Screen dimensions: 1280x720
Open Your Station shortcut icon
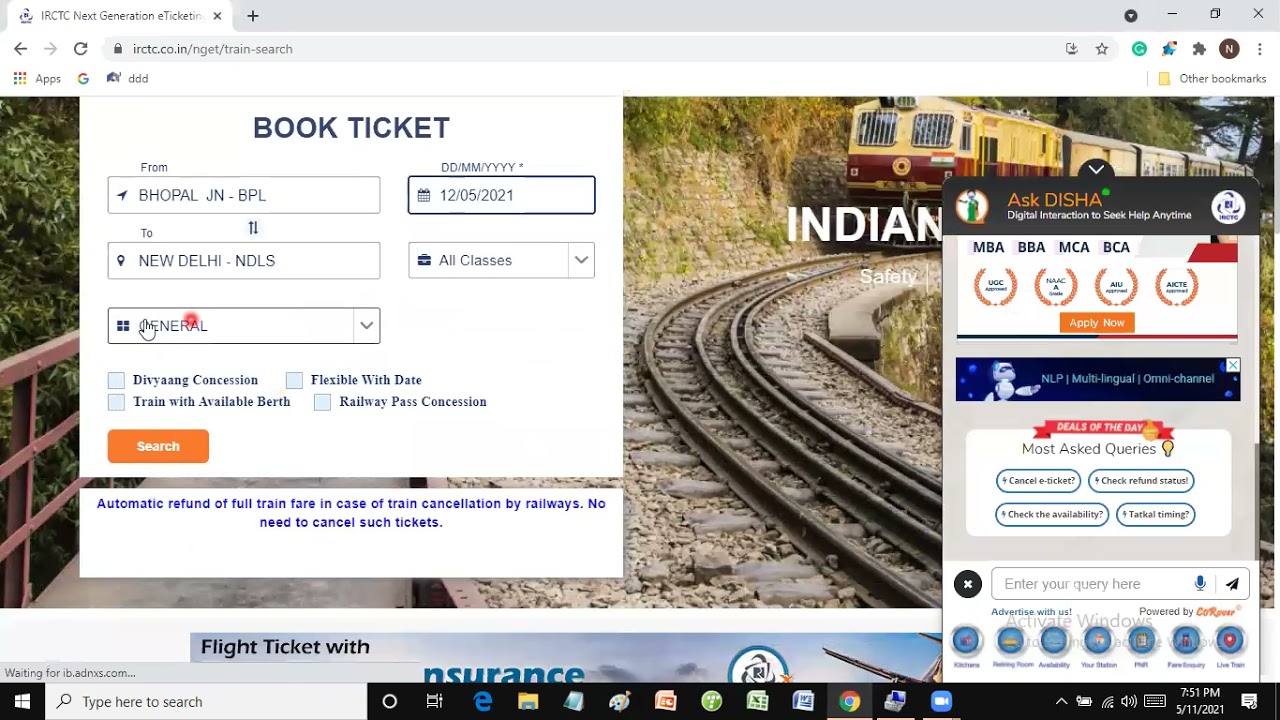[x=1098, y=641]
